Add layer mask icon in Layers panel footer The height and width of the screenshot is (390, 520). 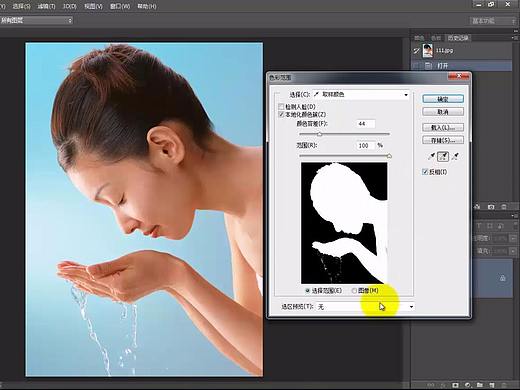click(455, 385)
